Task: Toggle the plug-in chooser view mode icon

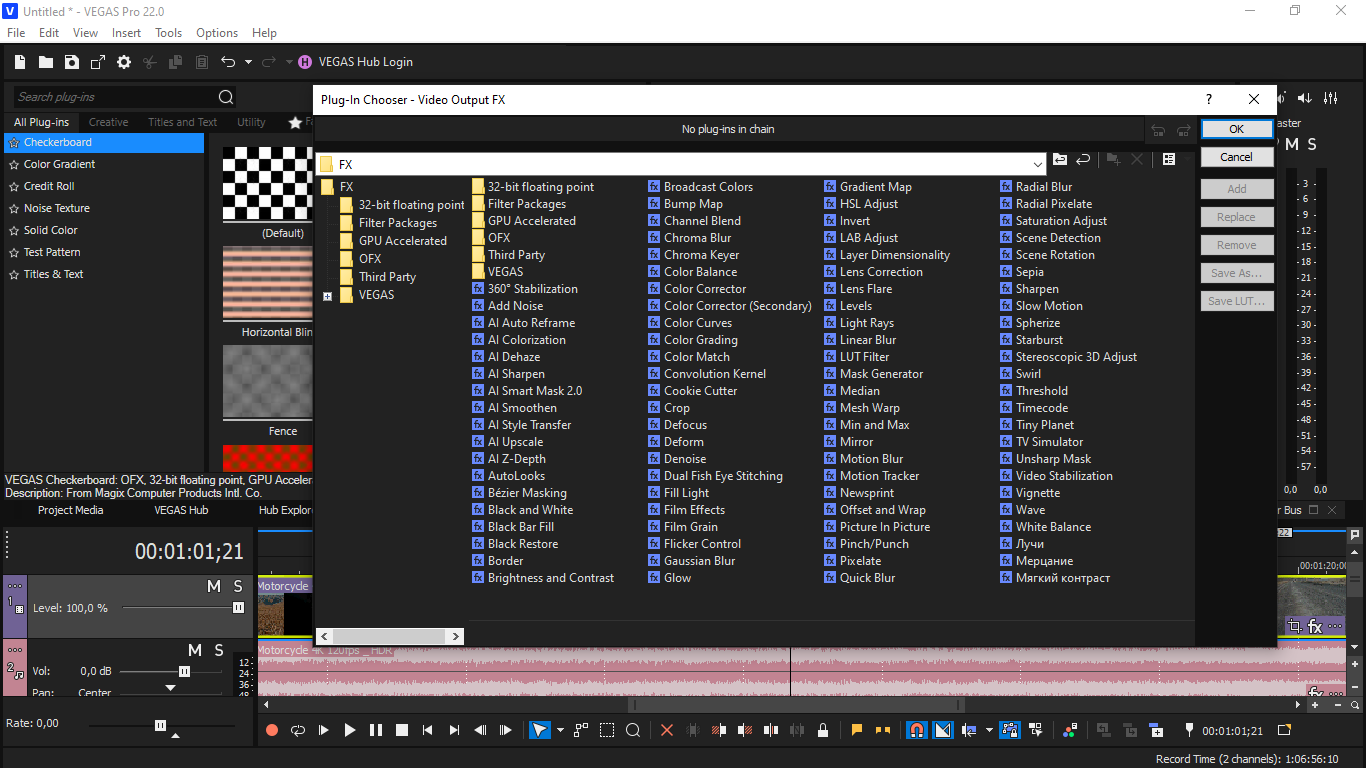Action: click(1169, 160)
